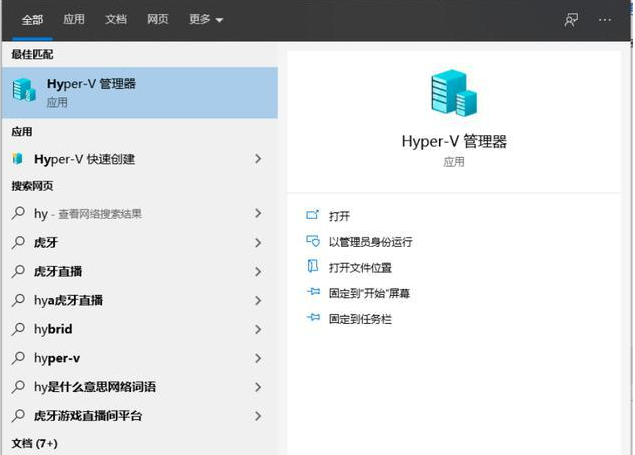Switch to the 应用 tab
The height and width of the screenshot is (455, 635).
pyautogui.click(x=74, y=19)
